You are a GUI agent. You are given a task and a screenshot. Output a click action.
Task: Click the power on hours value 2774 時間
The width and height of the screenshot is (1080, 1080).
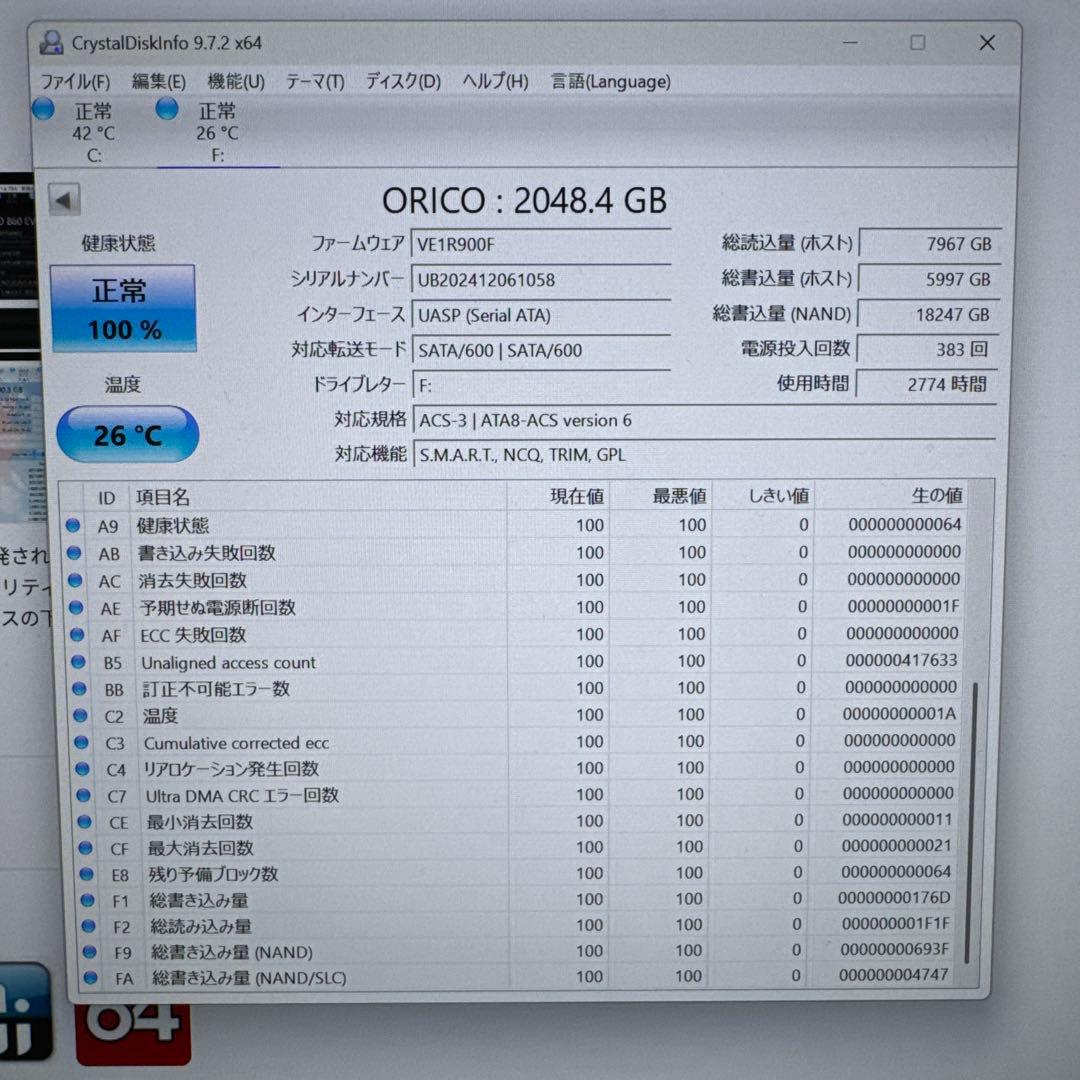(x=926, y=384)
